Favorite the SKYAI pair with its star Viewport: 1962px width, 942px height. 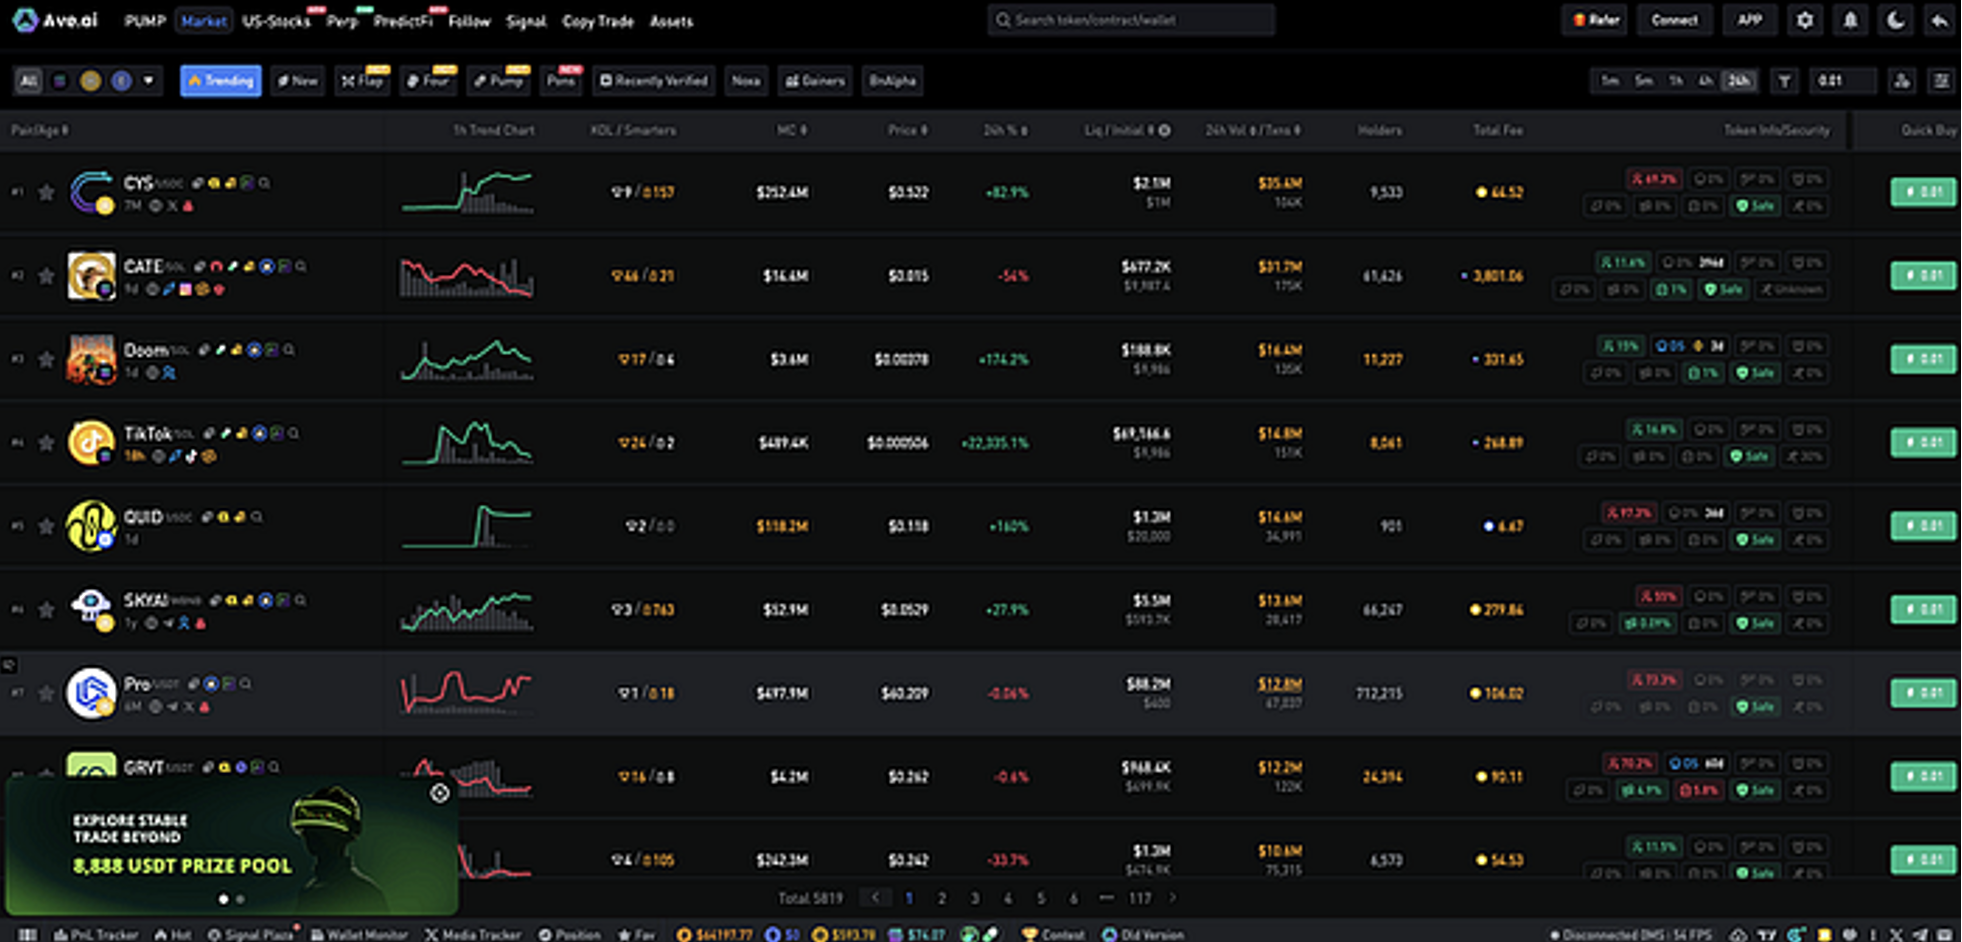(46, 609)
